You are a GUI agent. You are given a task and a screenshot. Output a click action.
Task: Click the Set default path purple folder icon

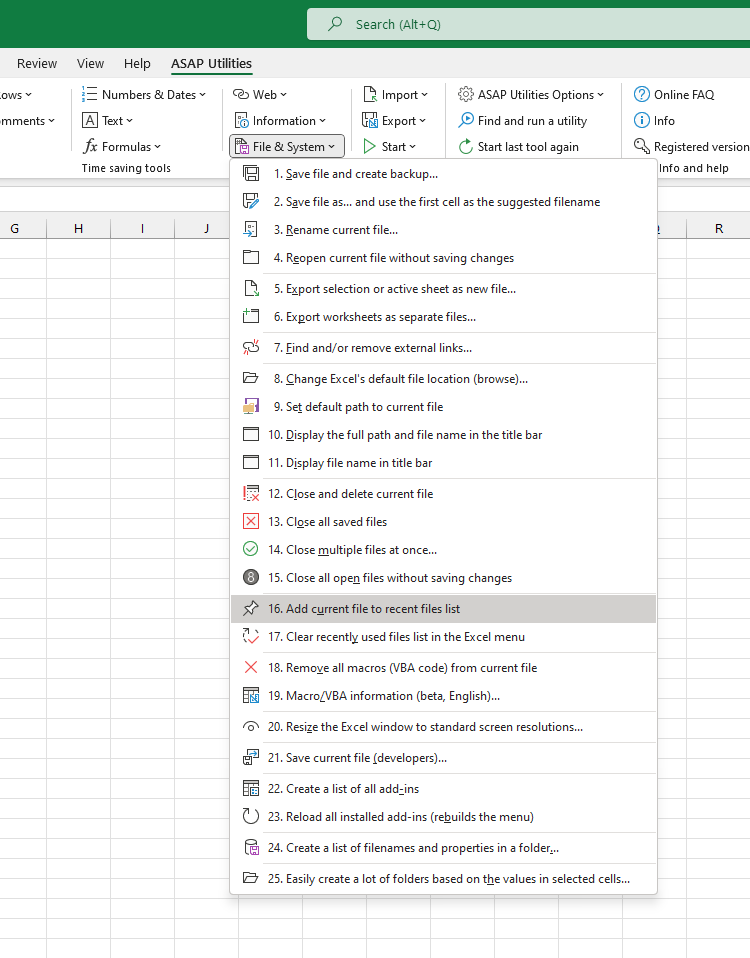pos(250,406)
